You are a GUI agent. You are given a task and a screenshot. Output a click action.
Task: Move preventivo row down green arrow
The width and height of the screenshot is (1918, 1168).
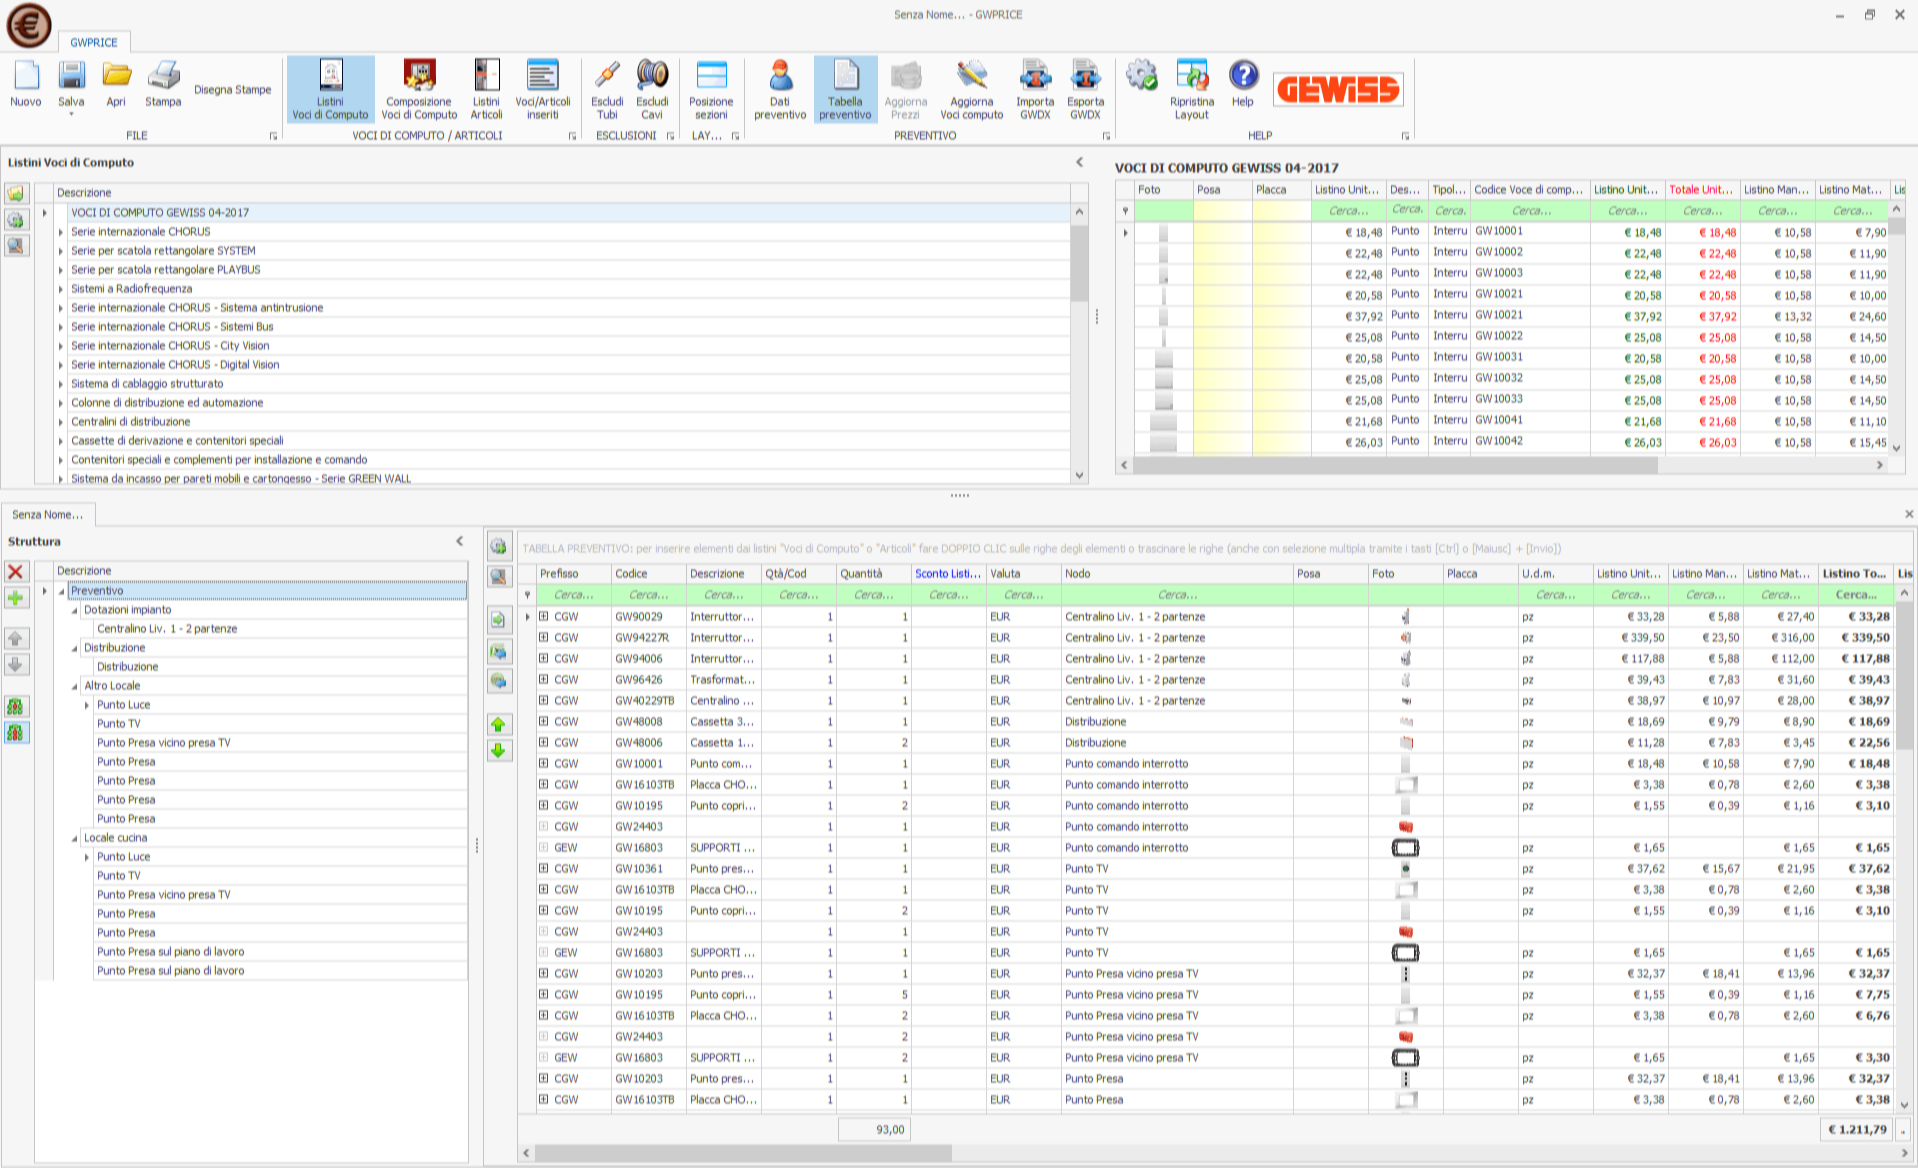click(x=499, y=750)
